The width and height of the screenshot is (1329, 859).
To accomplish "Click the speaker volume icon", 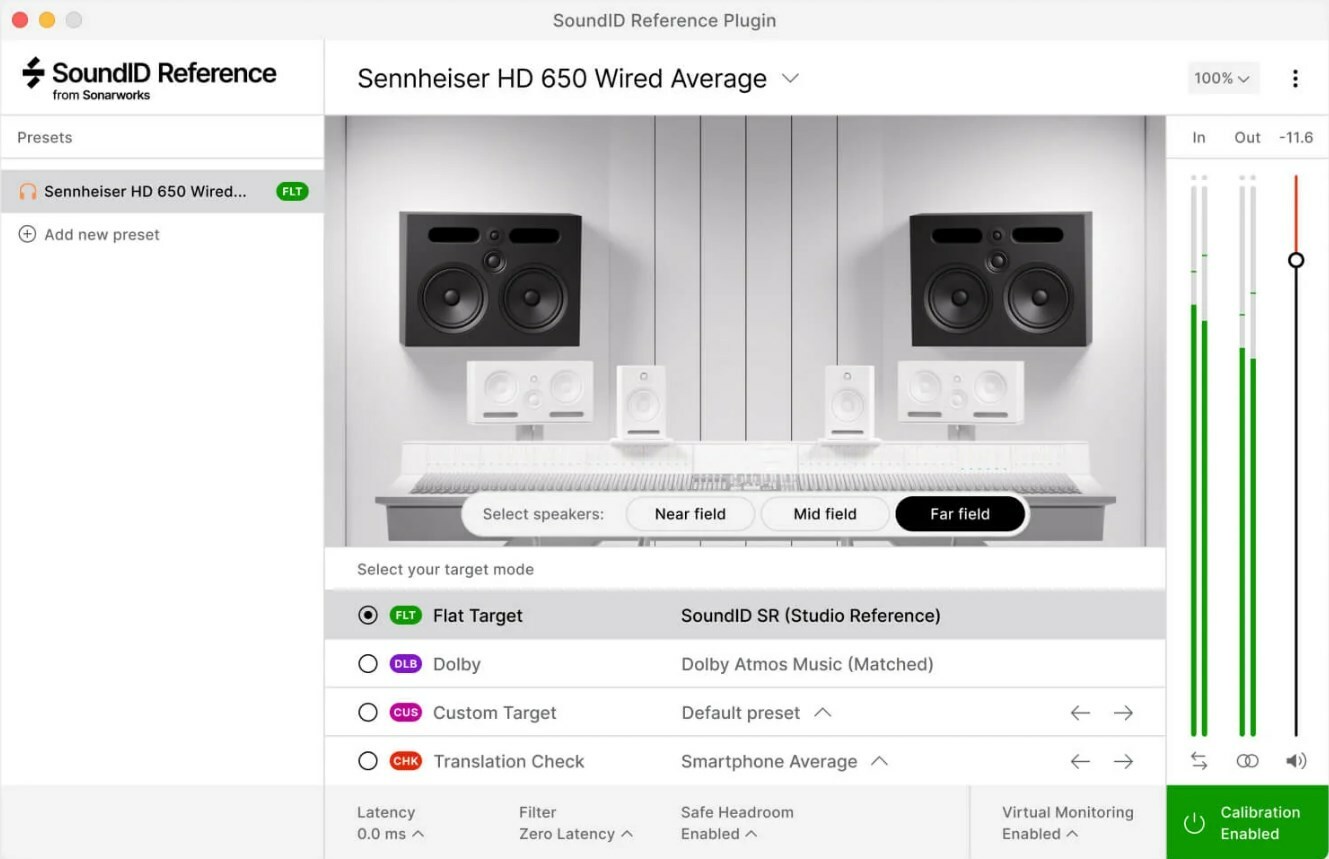I will pos(1296,761).
